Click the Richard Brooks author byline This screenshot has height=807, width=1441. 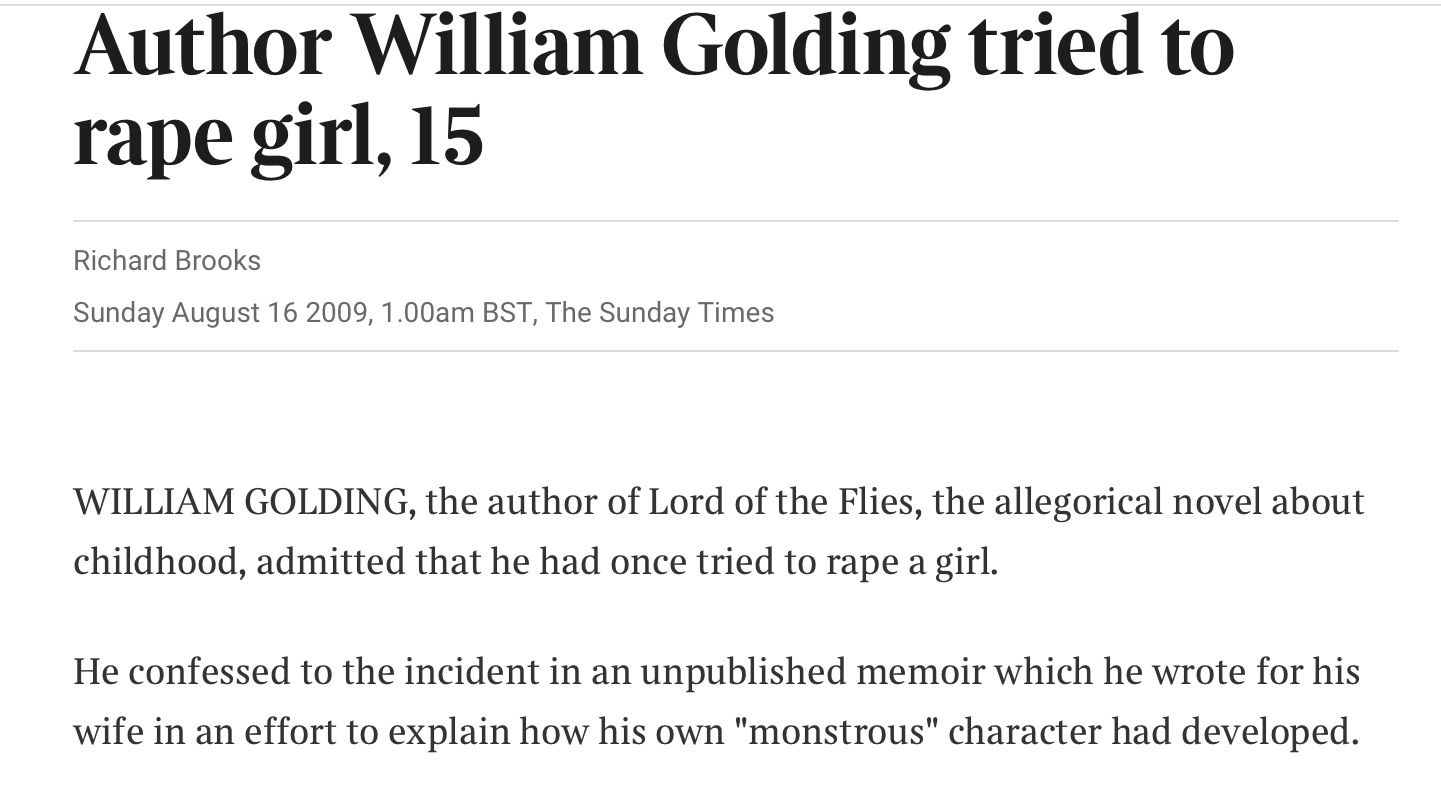coord(167,261)
